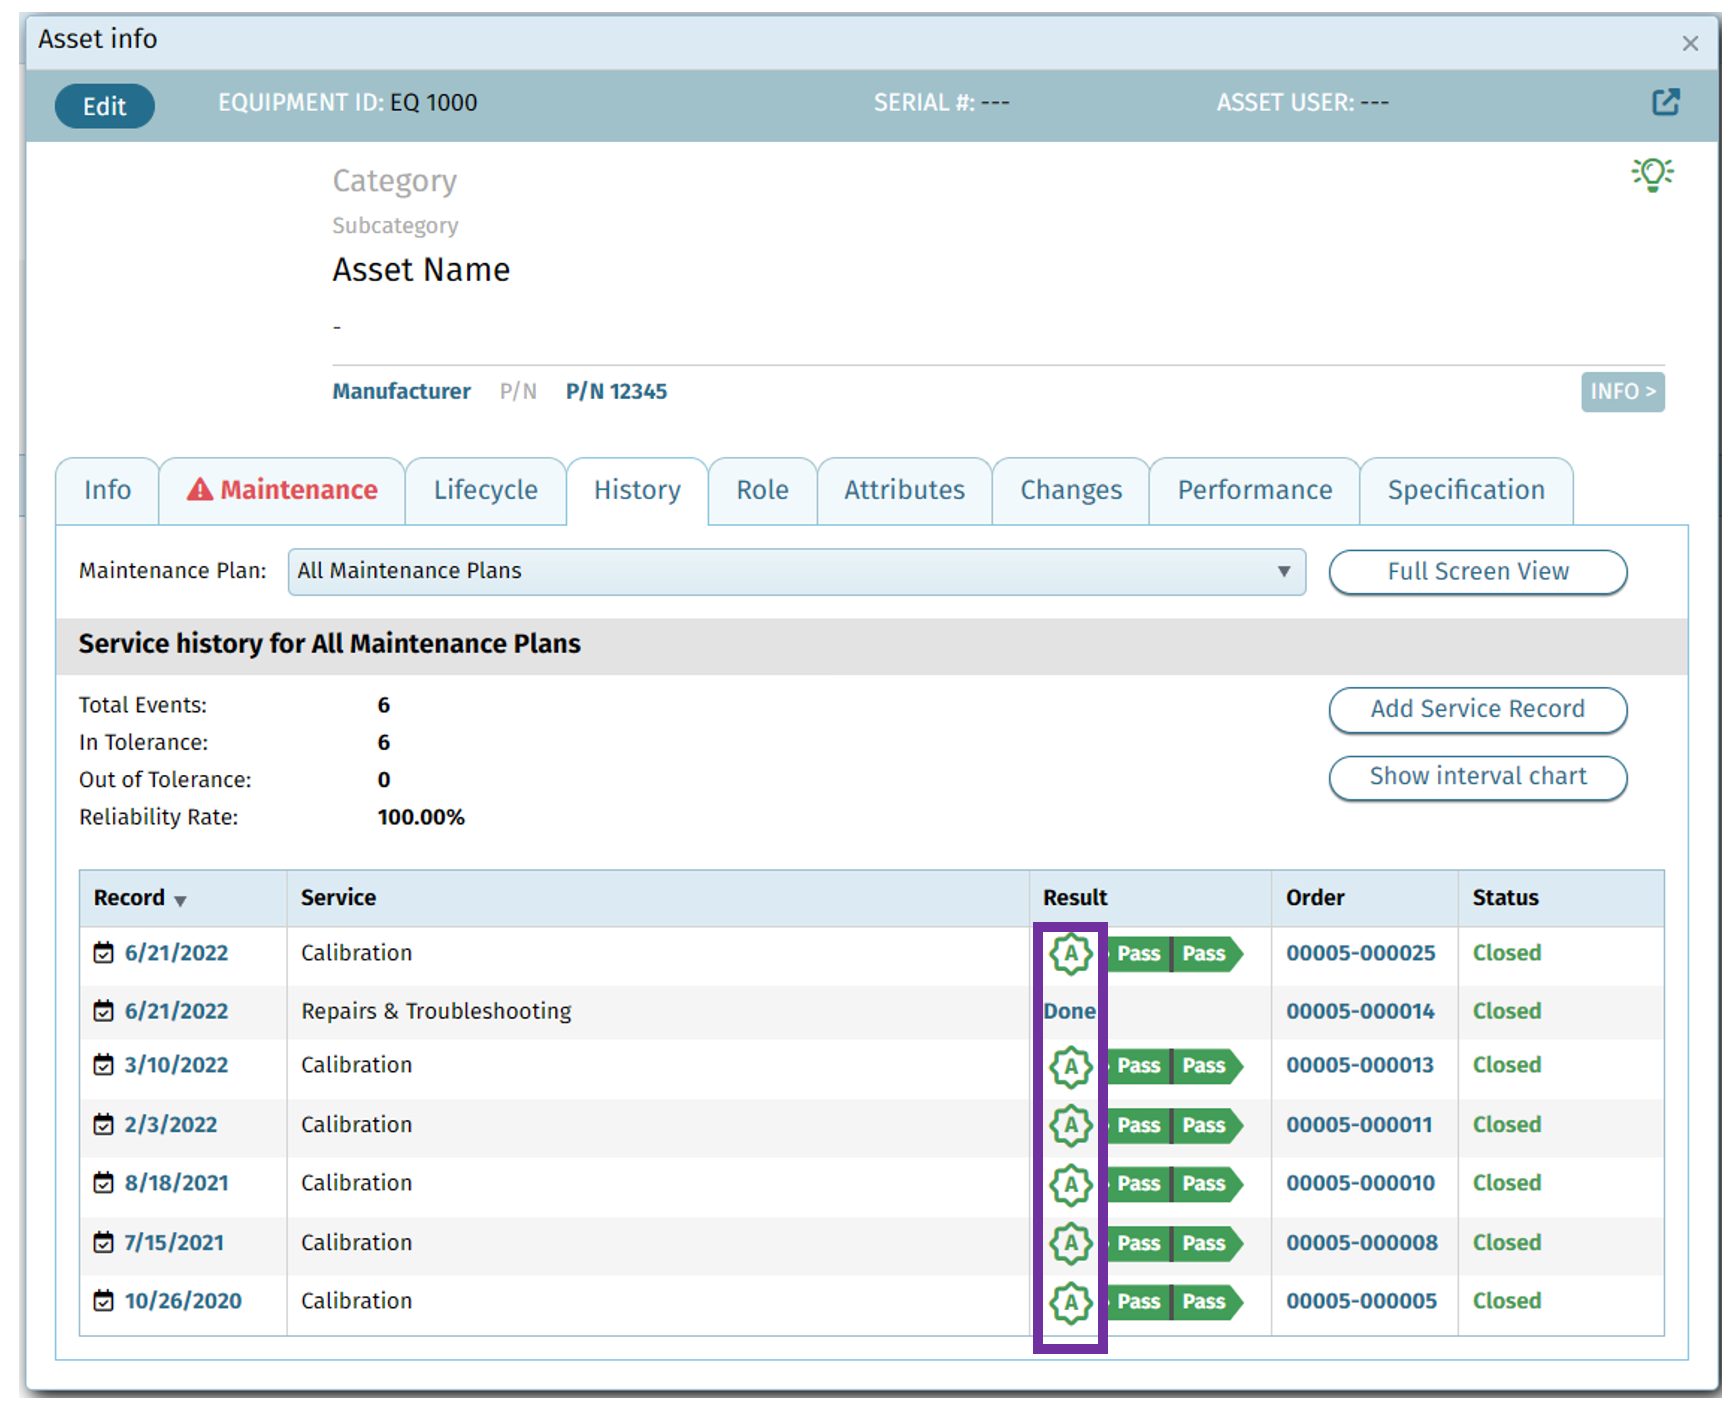
Task: Click Show interval chart button
Action: tap(1478, 777)
